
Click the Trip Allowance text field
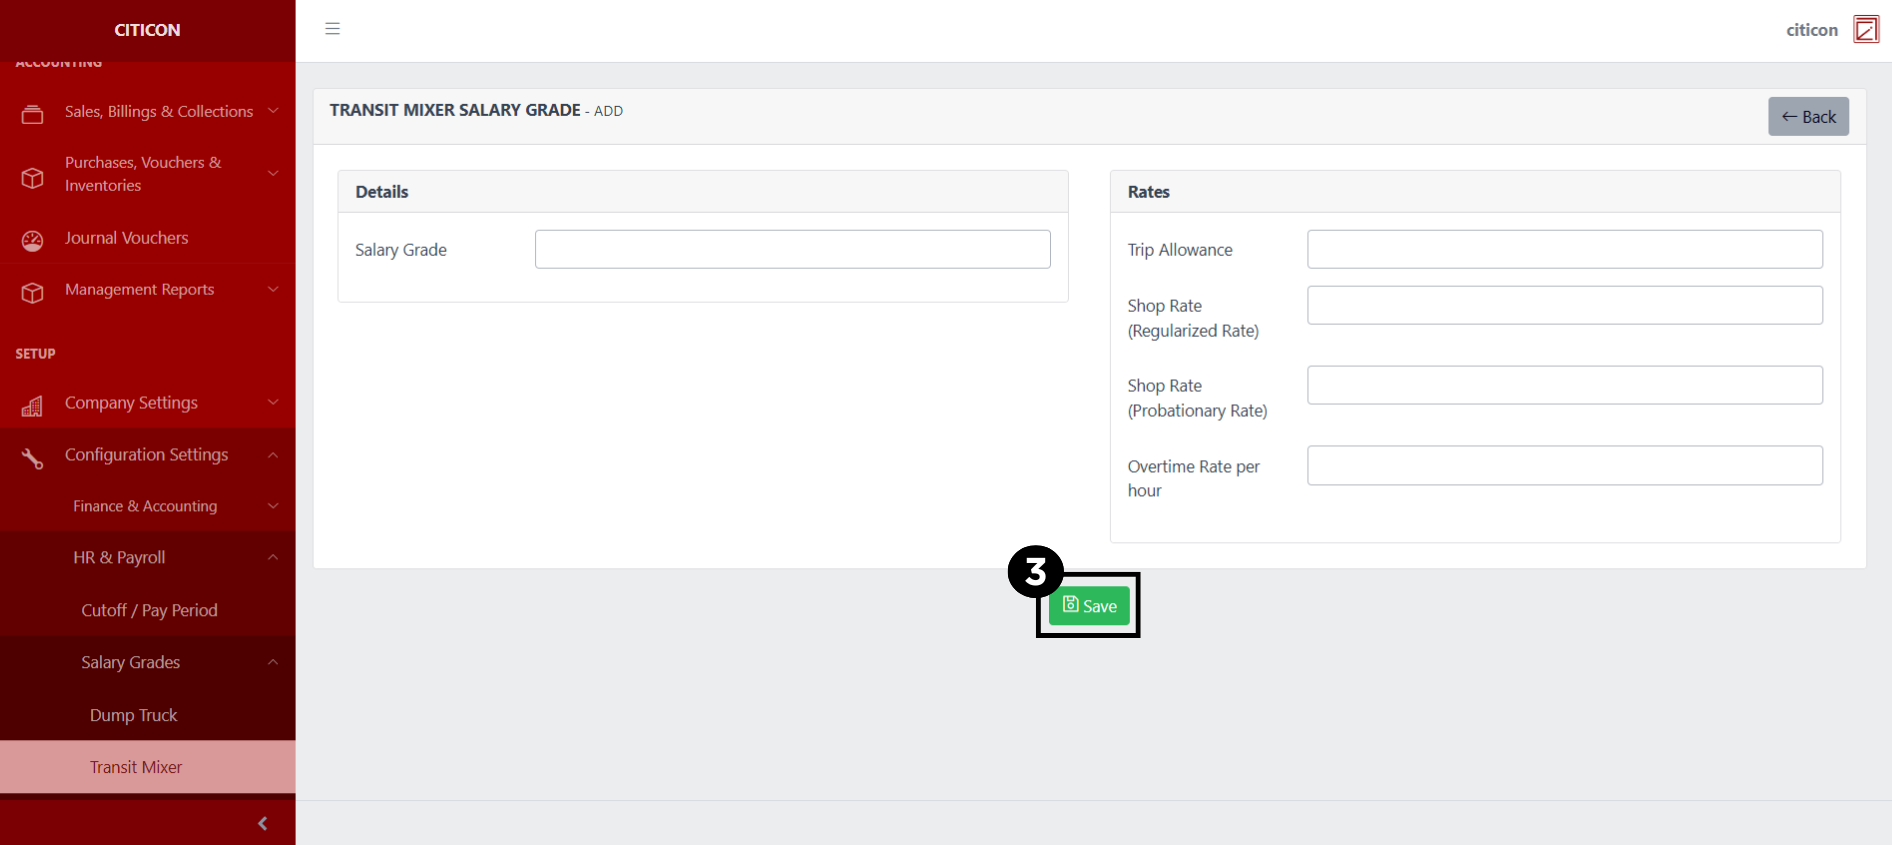pos(1564,249)
